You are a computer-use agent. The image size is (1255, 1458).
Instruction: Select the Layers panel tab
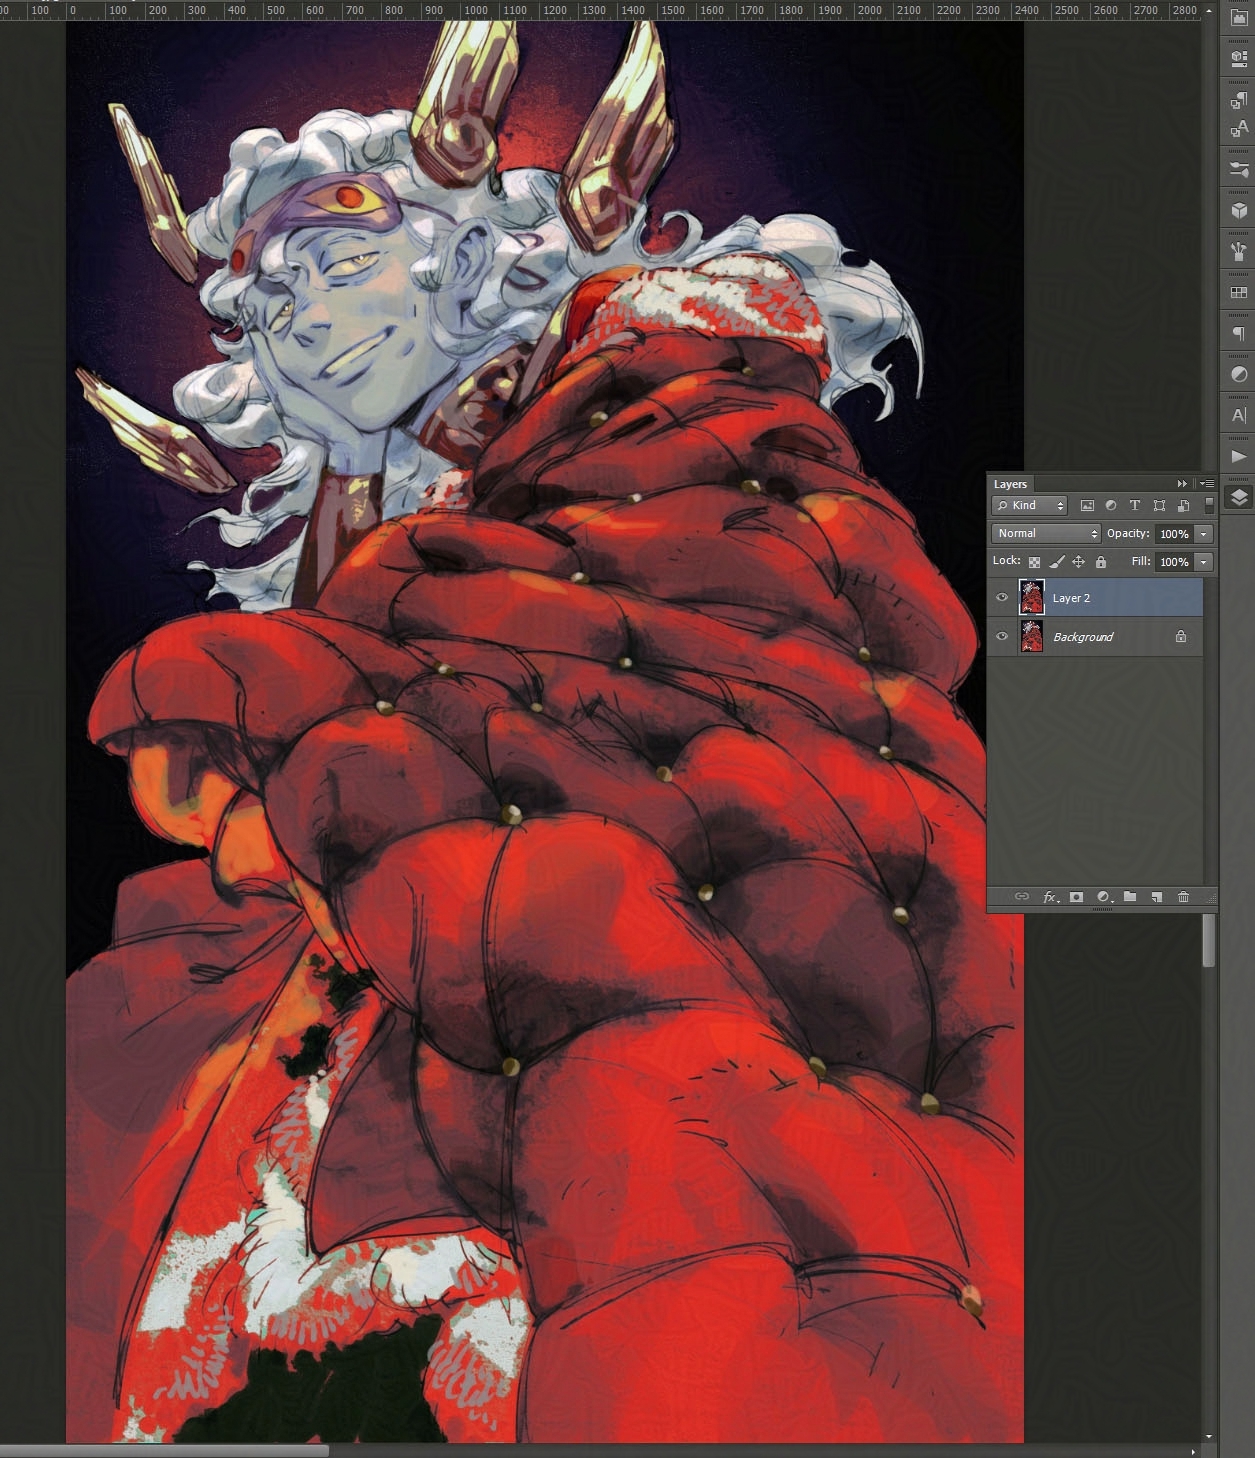(x=1010, y=484)
